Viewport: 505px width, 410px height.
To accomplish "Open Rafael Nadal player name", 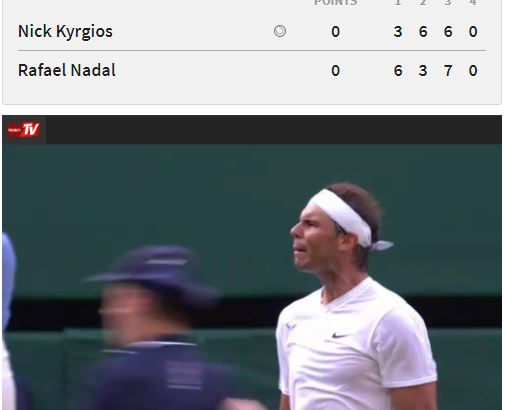I will [67, 70].
